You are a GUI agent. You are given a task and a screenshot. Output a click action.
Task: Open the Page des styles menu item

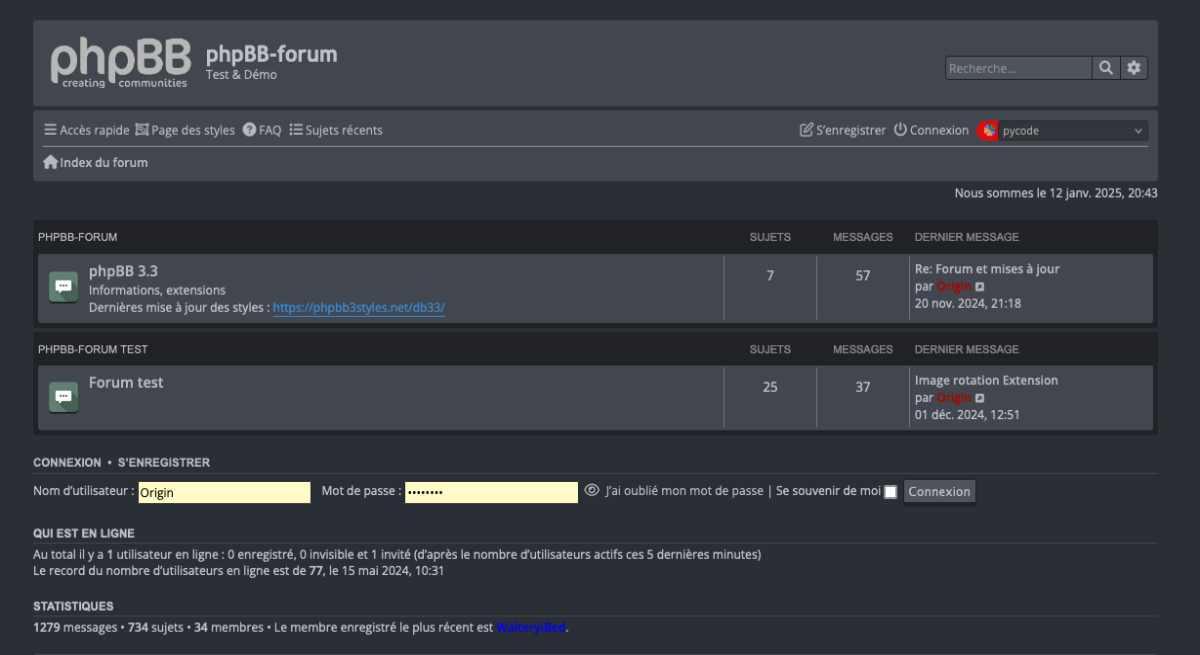[x=185, y=130]
